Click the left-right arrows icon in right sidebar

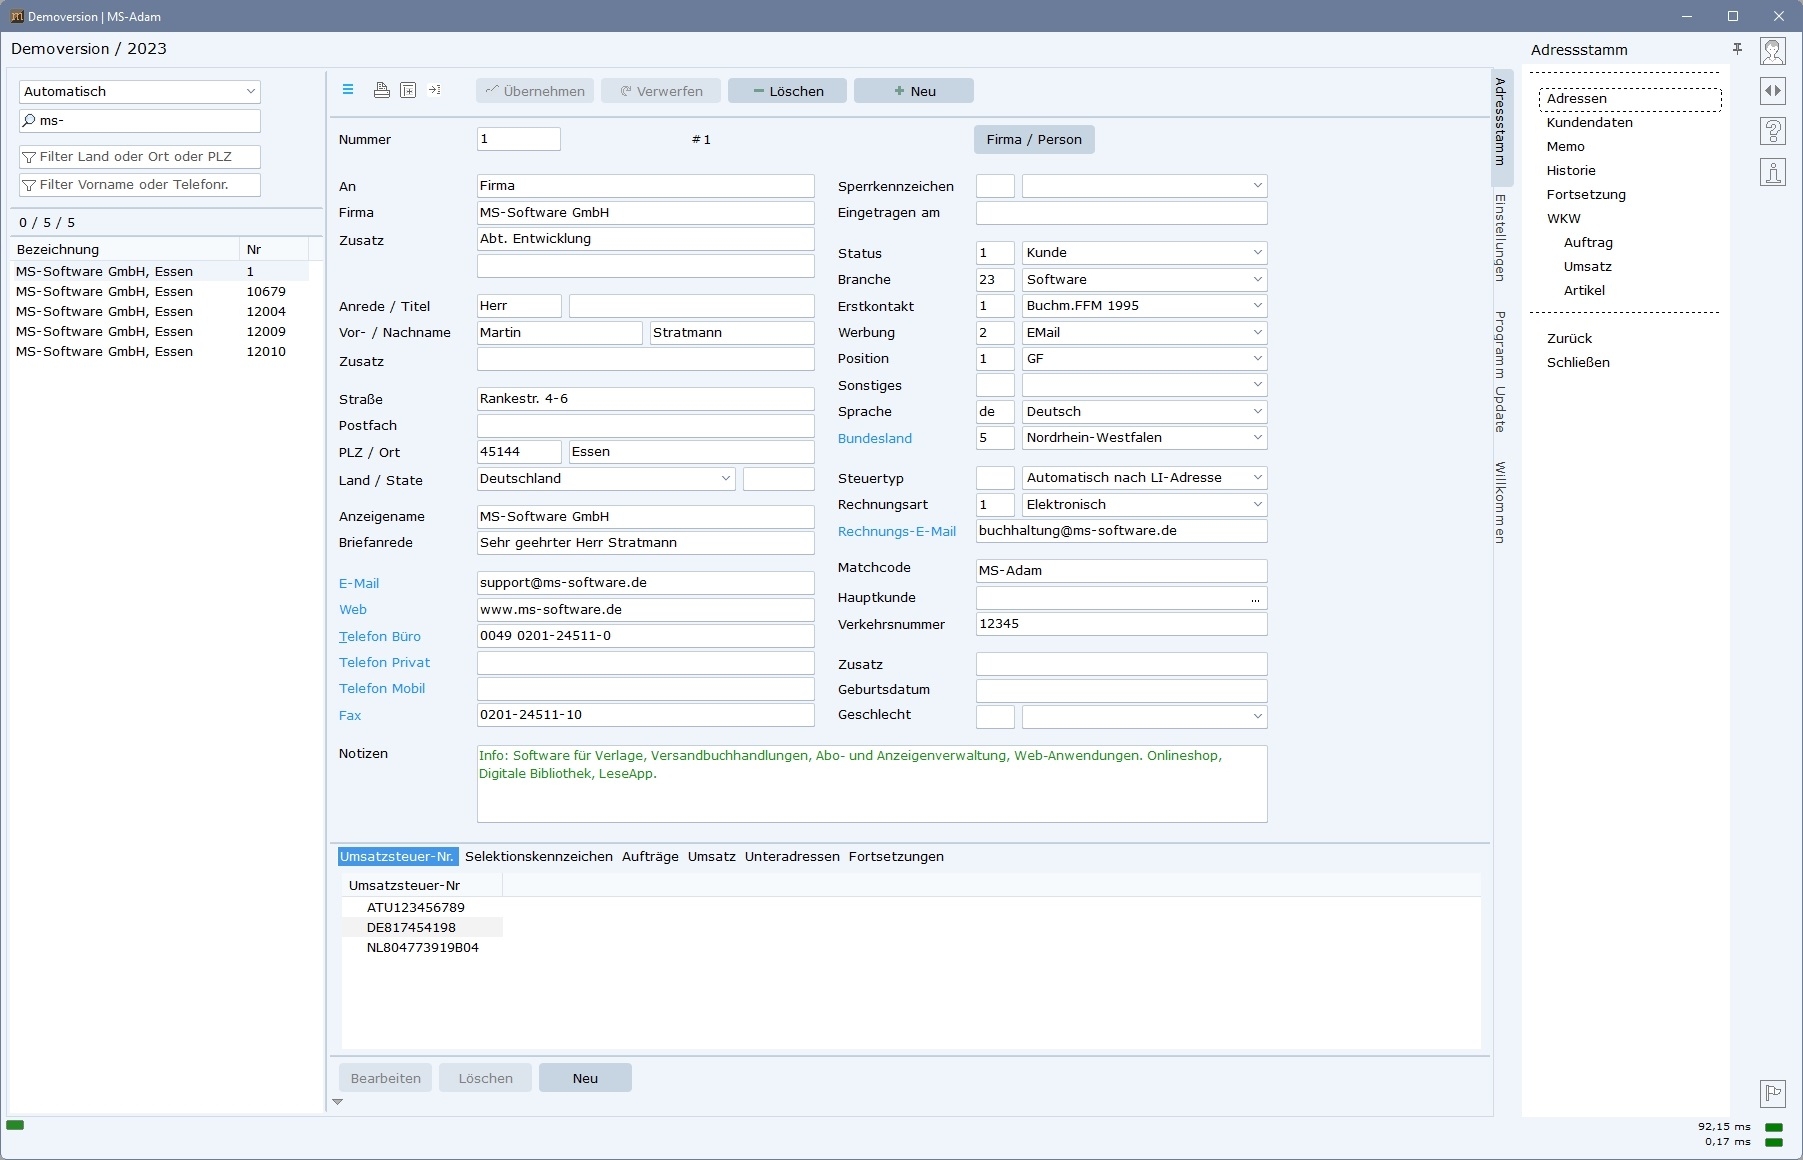(x=1773, y=91)
